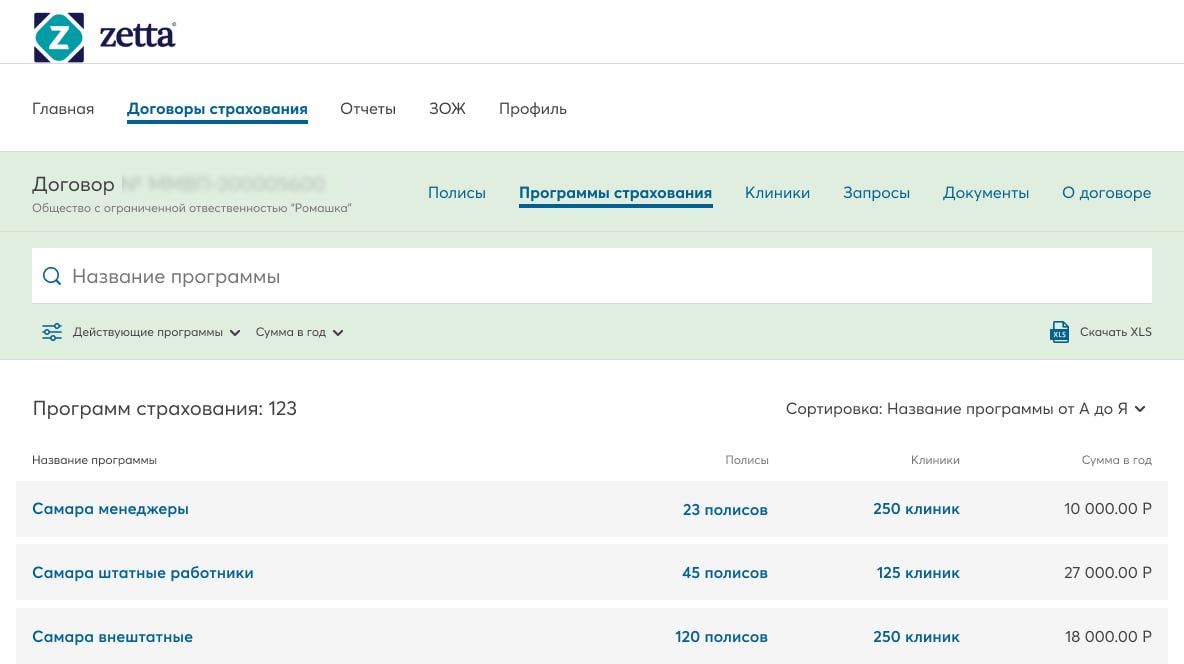Open the Отчеты menu section

click(x=368, y=109)
